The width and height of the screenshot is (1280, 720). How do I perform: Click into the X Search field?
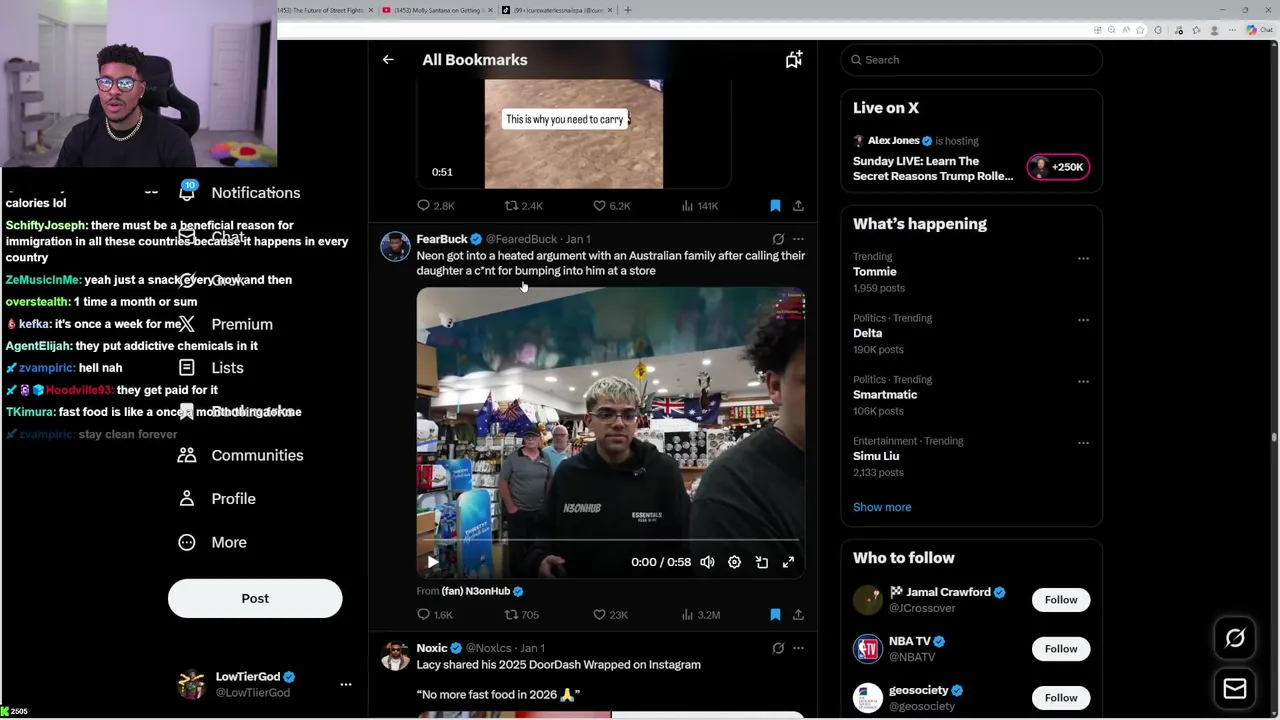click(971, 60)
